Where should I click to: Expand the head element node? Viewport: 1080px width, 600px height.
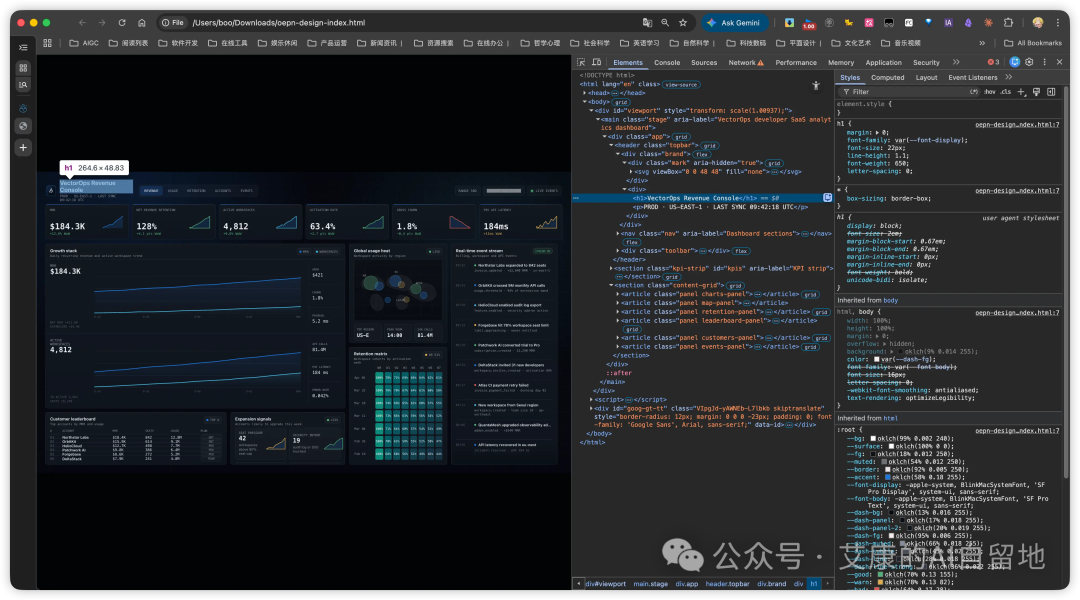click(x=585, y=93)
